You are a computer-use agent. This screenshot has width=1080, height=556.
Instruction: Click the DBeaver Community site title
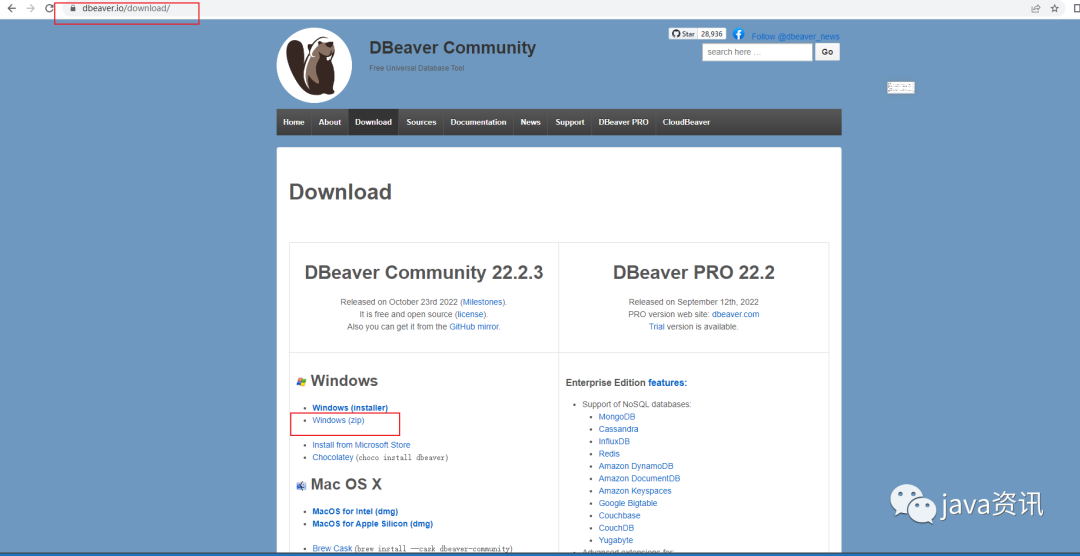453,48
